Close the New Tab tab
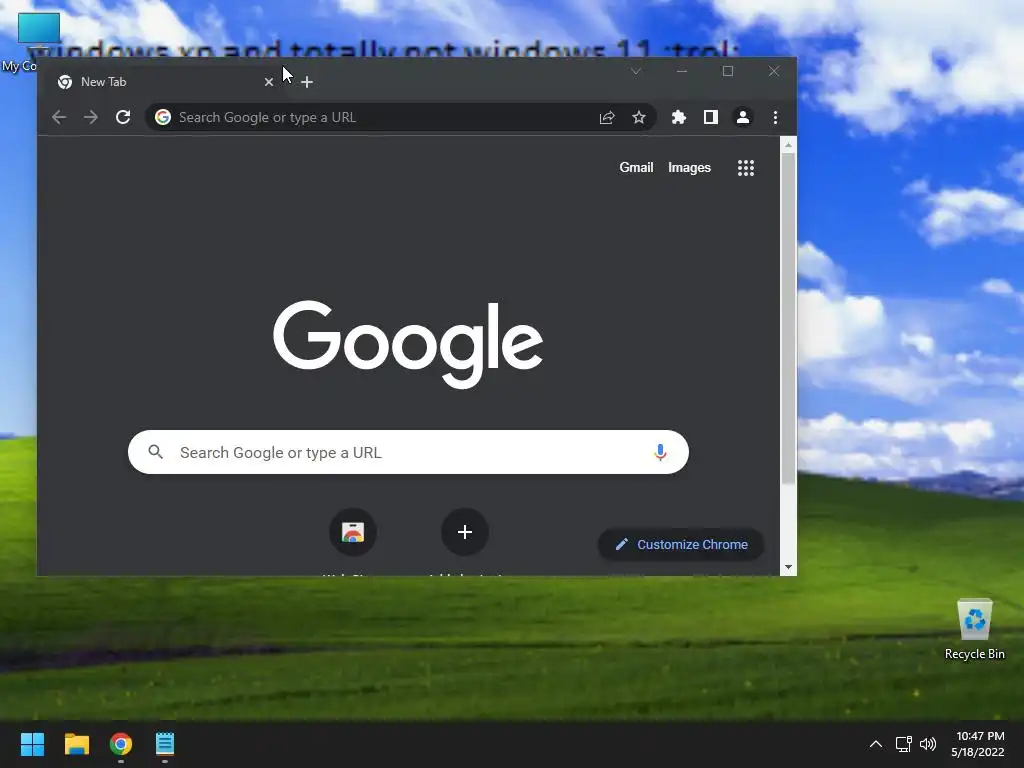 (268, 82)
